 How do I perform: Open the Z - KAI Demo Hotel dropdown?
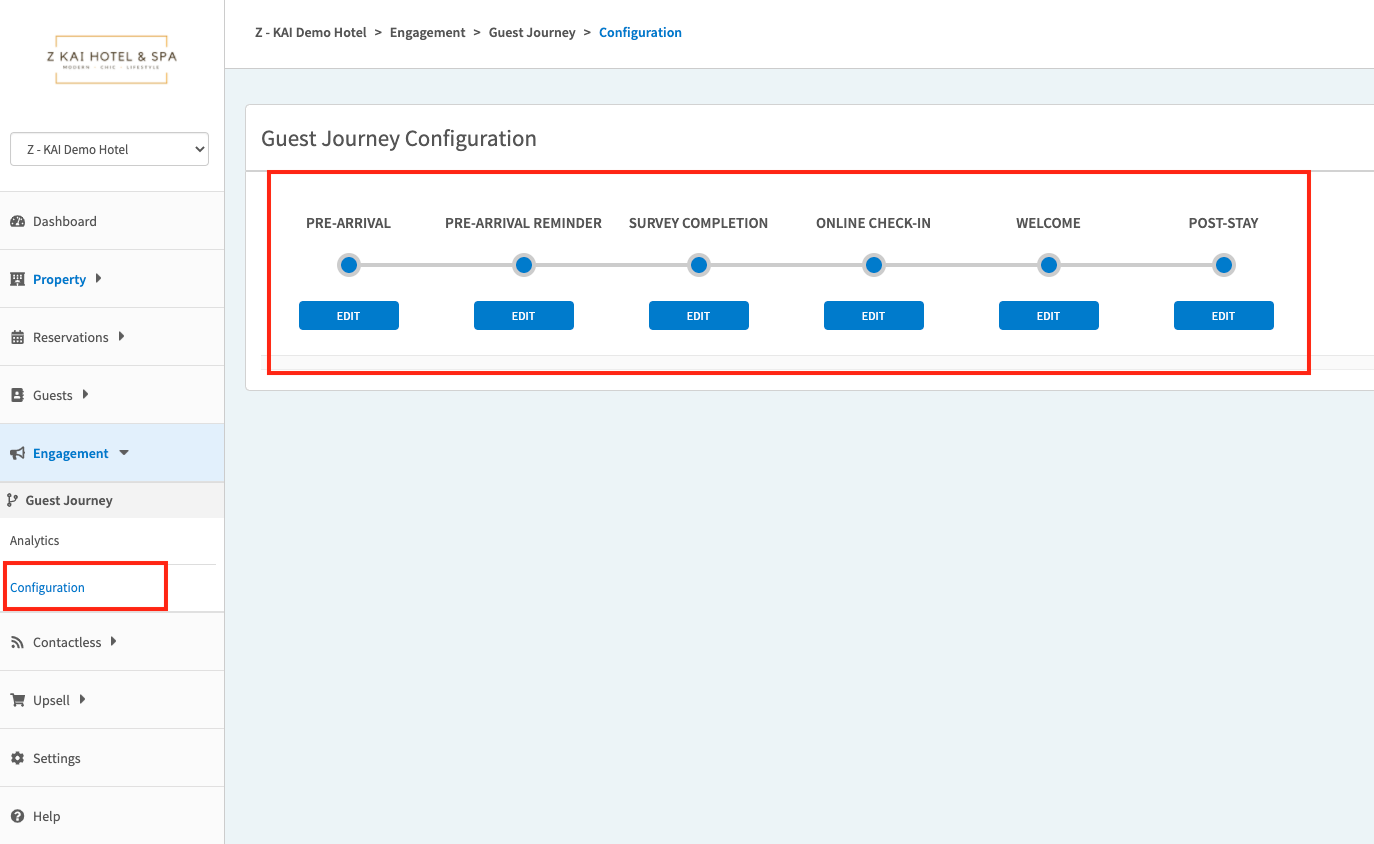[x=109, y=149]
